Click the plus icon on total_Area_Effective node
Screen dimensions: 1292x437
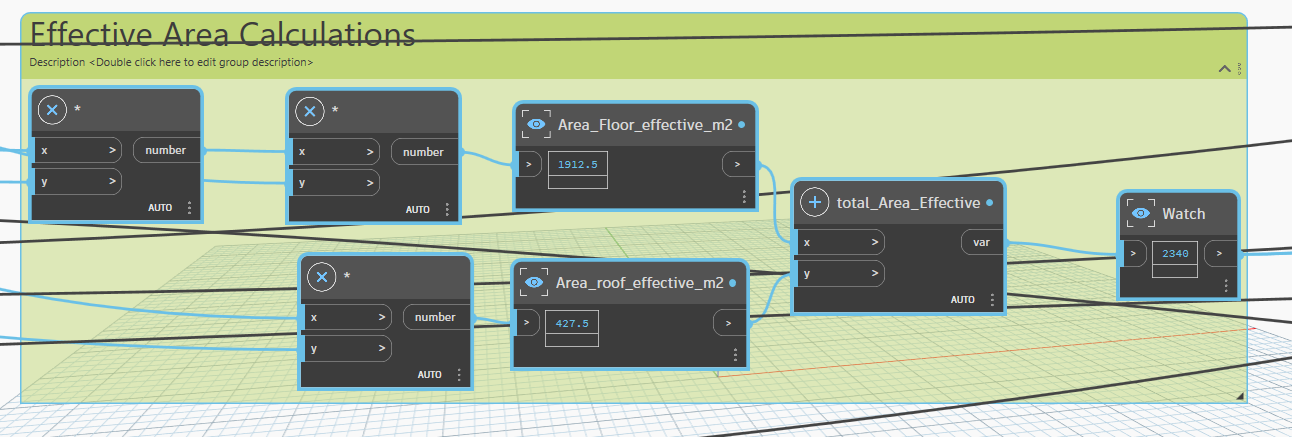pyautogui.click(x=815, y=202)
